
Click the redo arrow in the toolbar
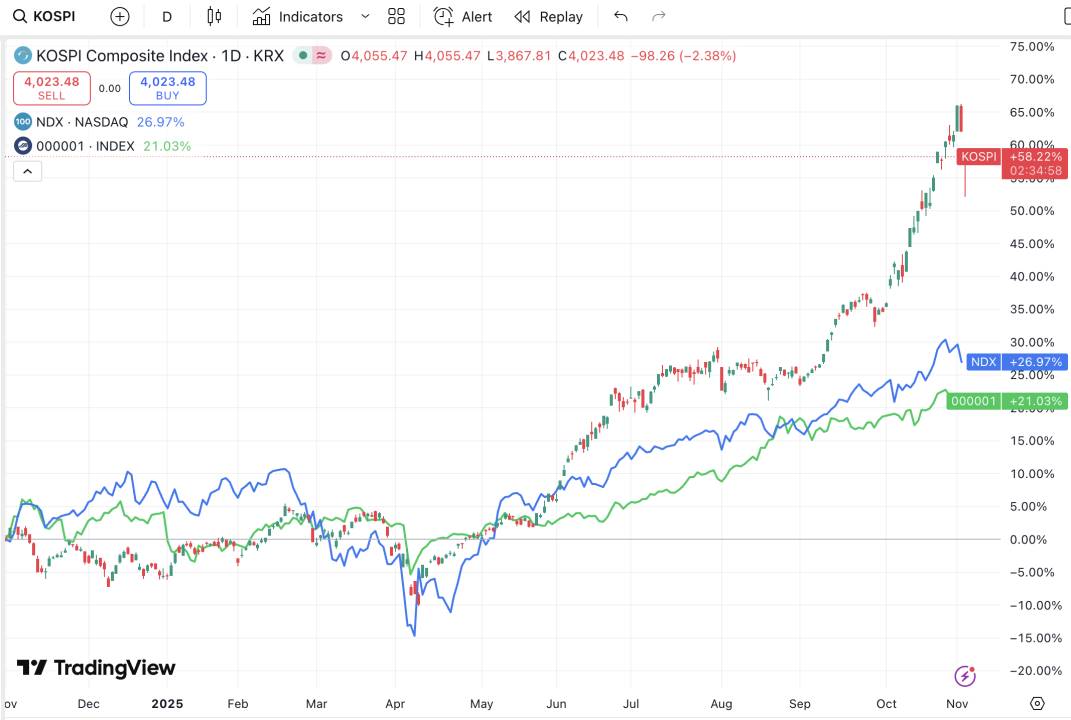click(x=657, y=16)
